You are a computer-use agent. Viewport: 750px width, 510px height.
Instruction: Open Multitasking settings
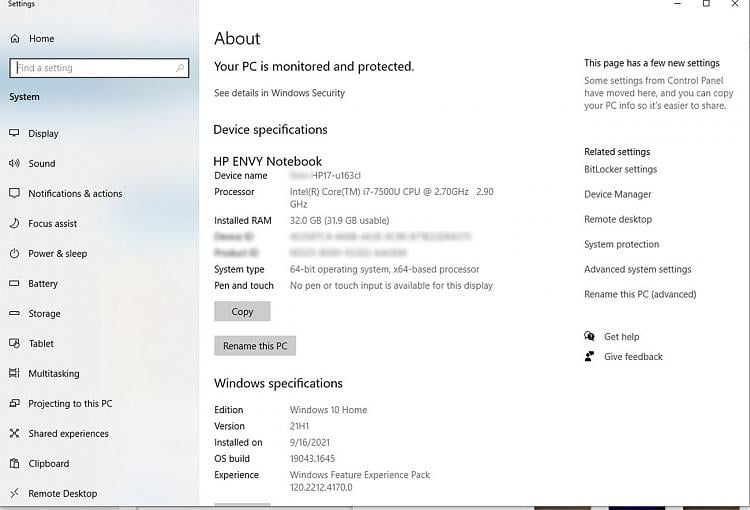(x=54, y=374)
